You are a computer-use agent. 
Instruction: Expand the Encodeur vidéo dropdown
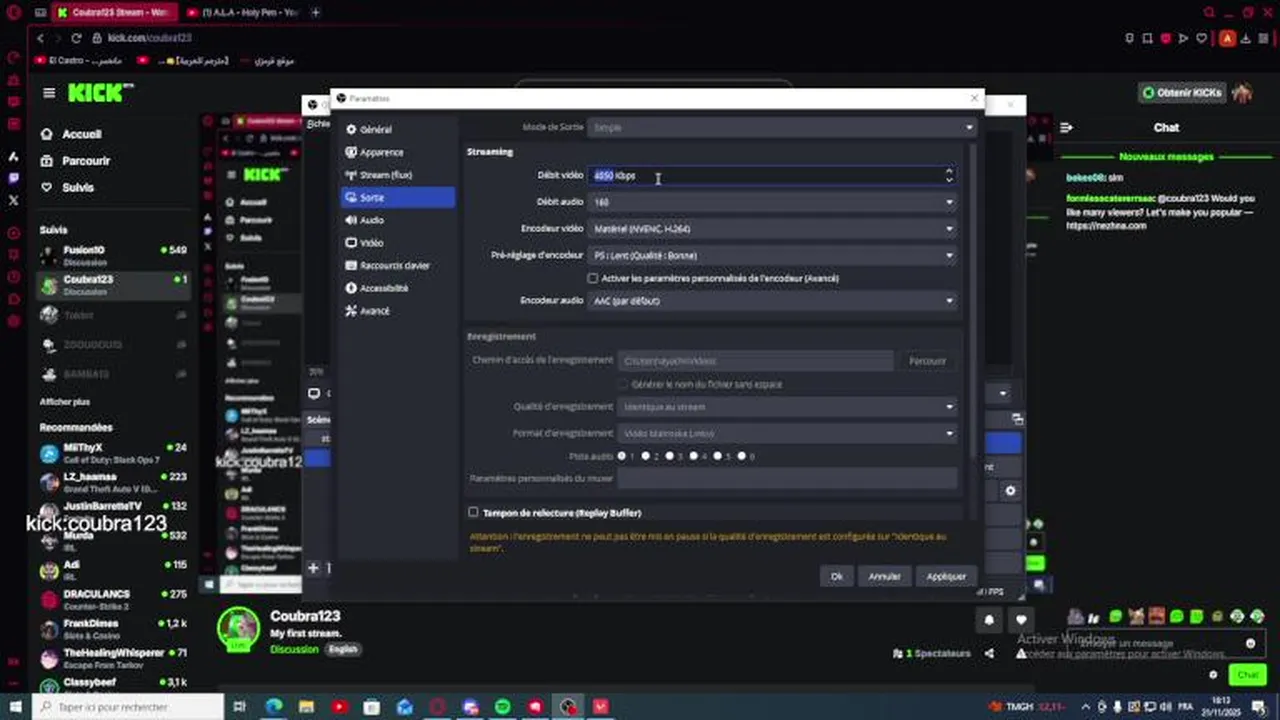(x=772, y=229)
